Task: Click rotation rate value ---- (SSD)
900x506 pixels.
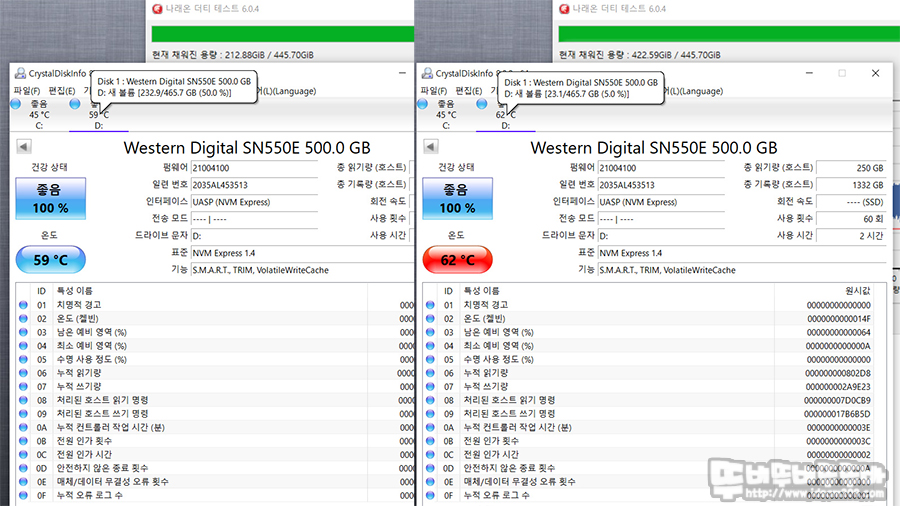Action: [851, 202]
